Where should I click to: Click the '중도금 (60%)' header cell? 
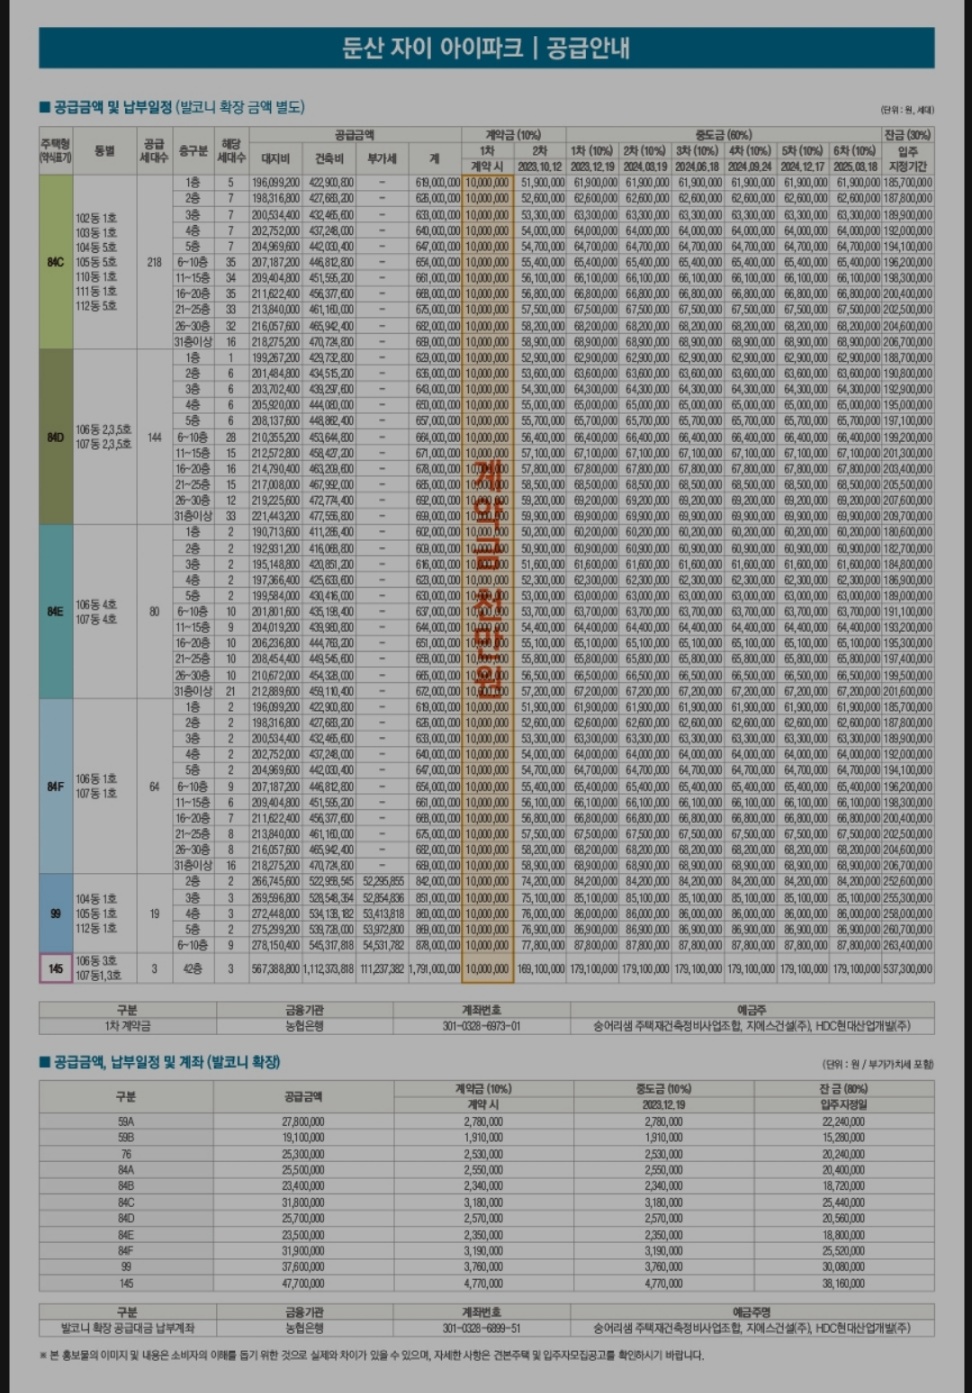[724, 134]
